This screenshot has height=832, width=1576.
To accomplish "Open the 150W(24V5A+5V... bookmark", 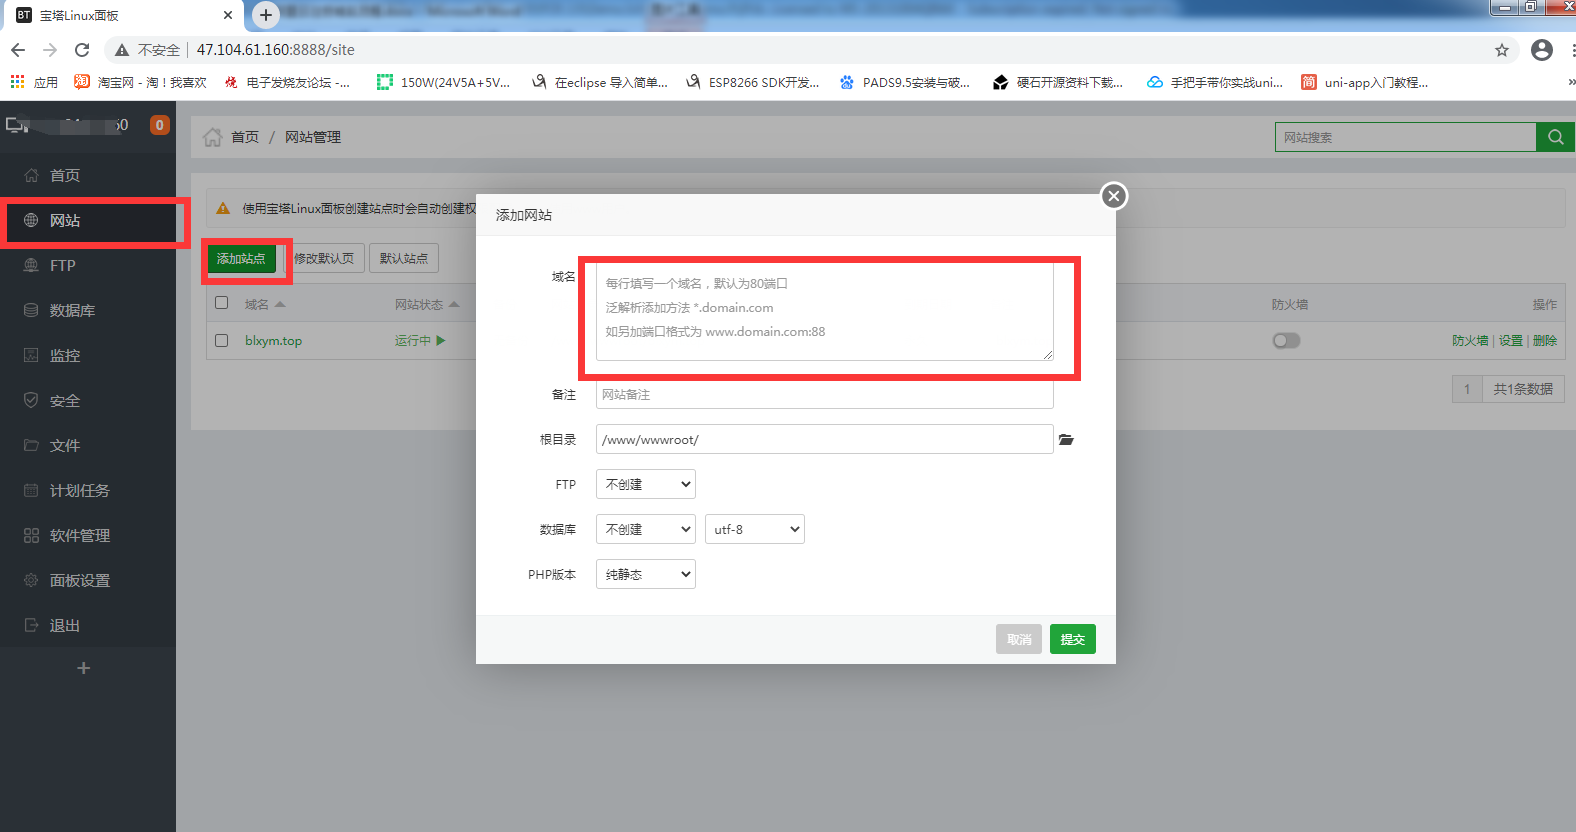I will (x=443, y=82).
